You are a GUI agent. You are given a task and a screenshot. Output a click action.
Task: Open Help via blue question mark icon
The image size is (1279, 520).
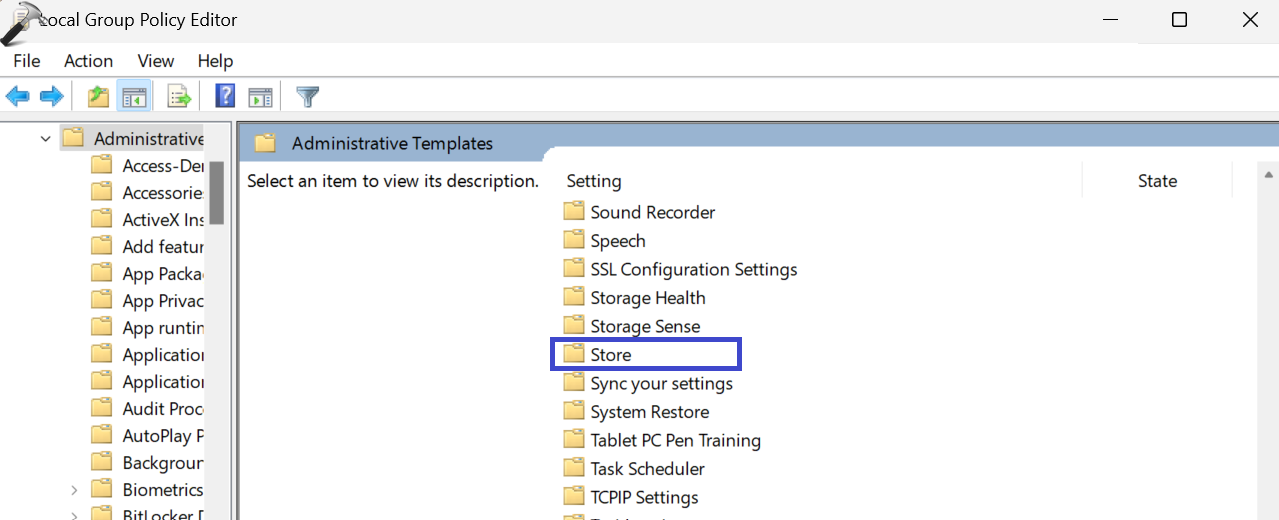[225, 97]
